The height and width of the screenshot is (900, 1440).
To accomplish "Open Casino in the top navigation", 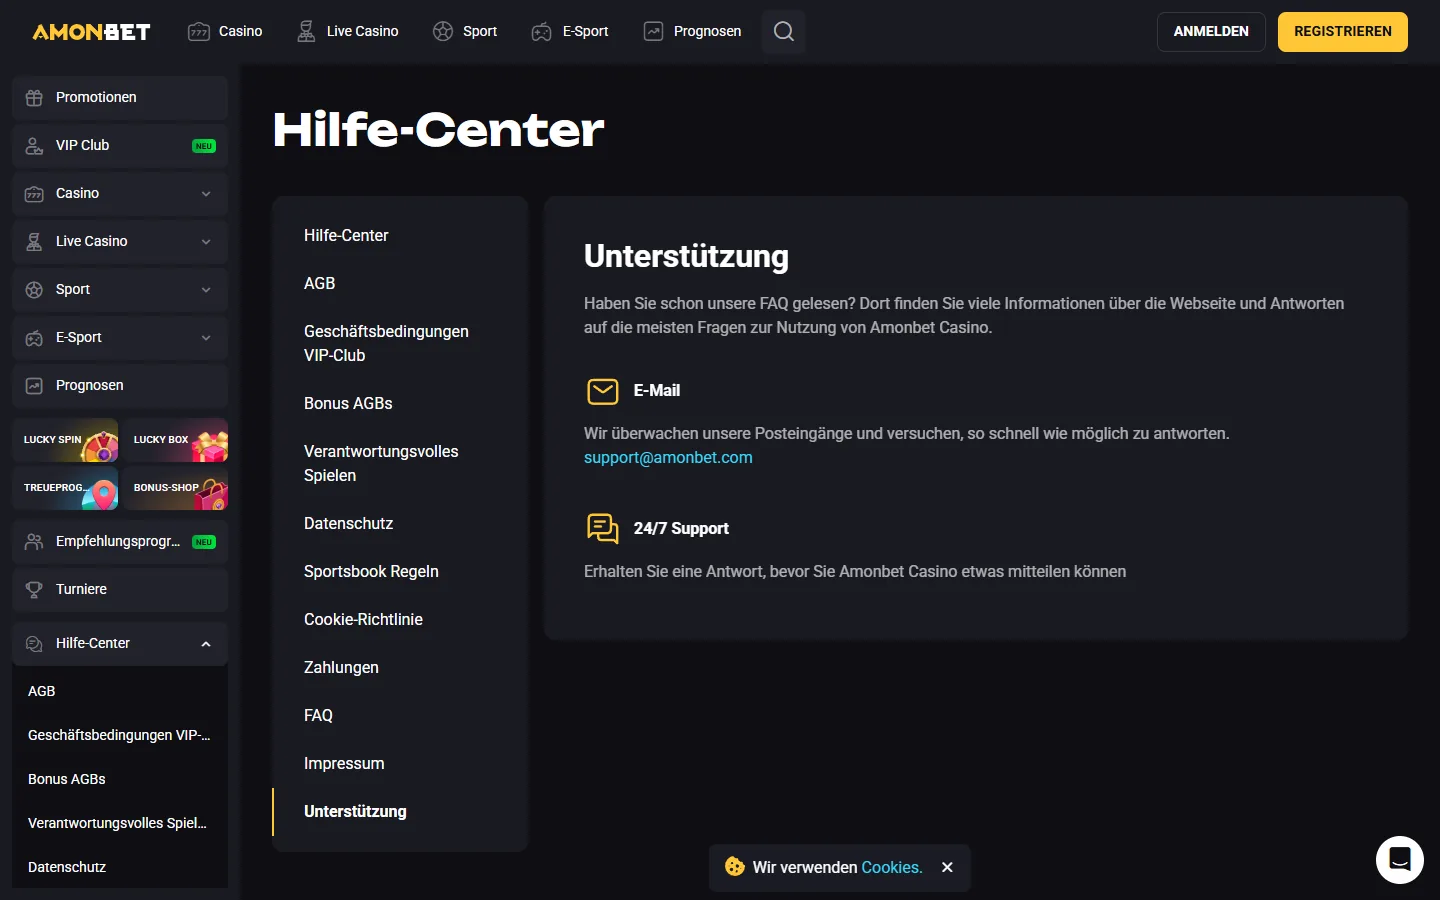I will [226, 32].
